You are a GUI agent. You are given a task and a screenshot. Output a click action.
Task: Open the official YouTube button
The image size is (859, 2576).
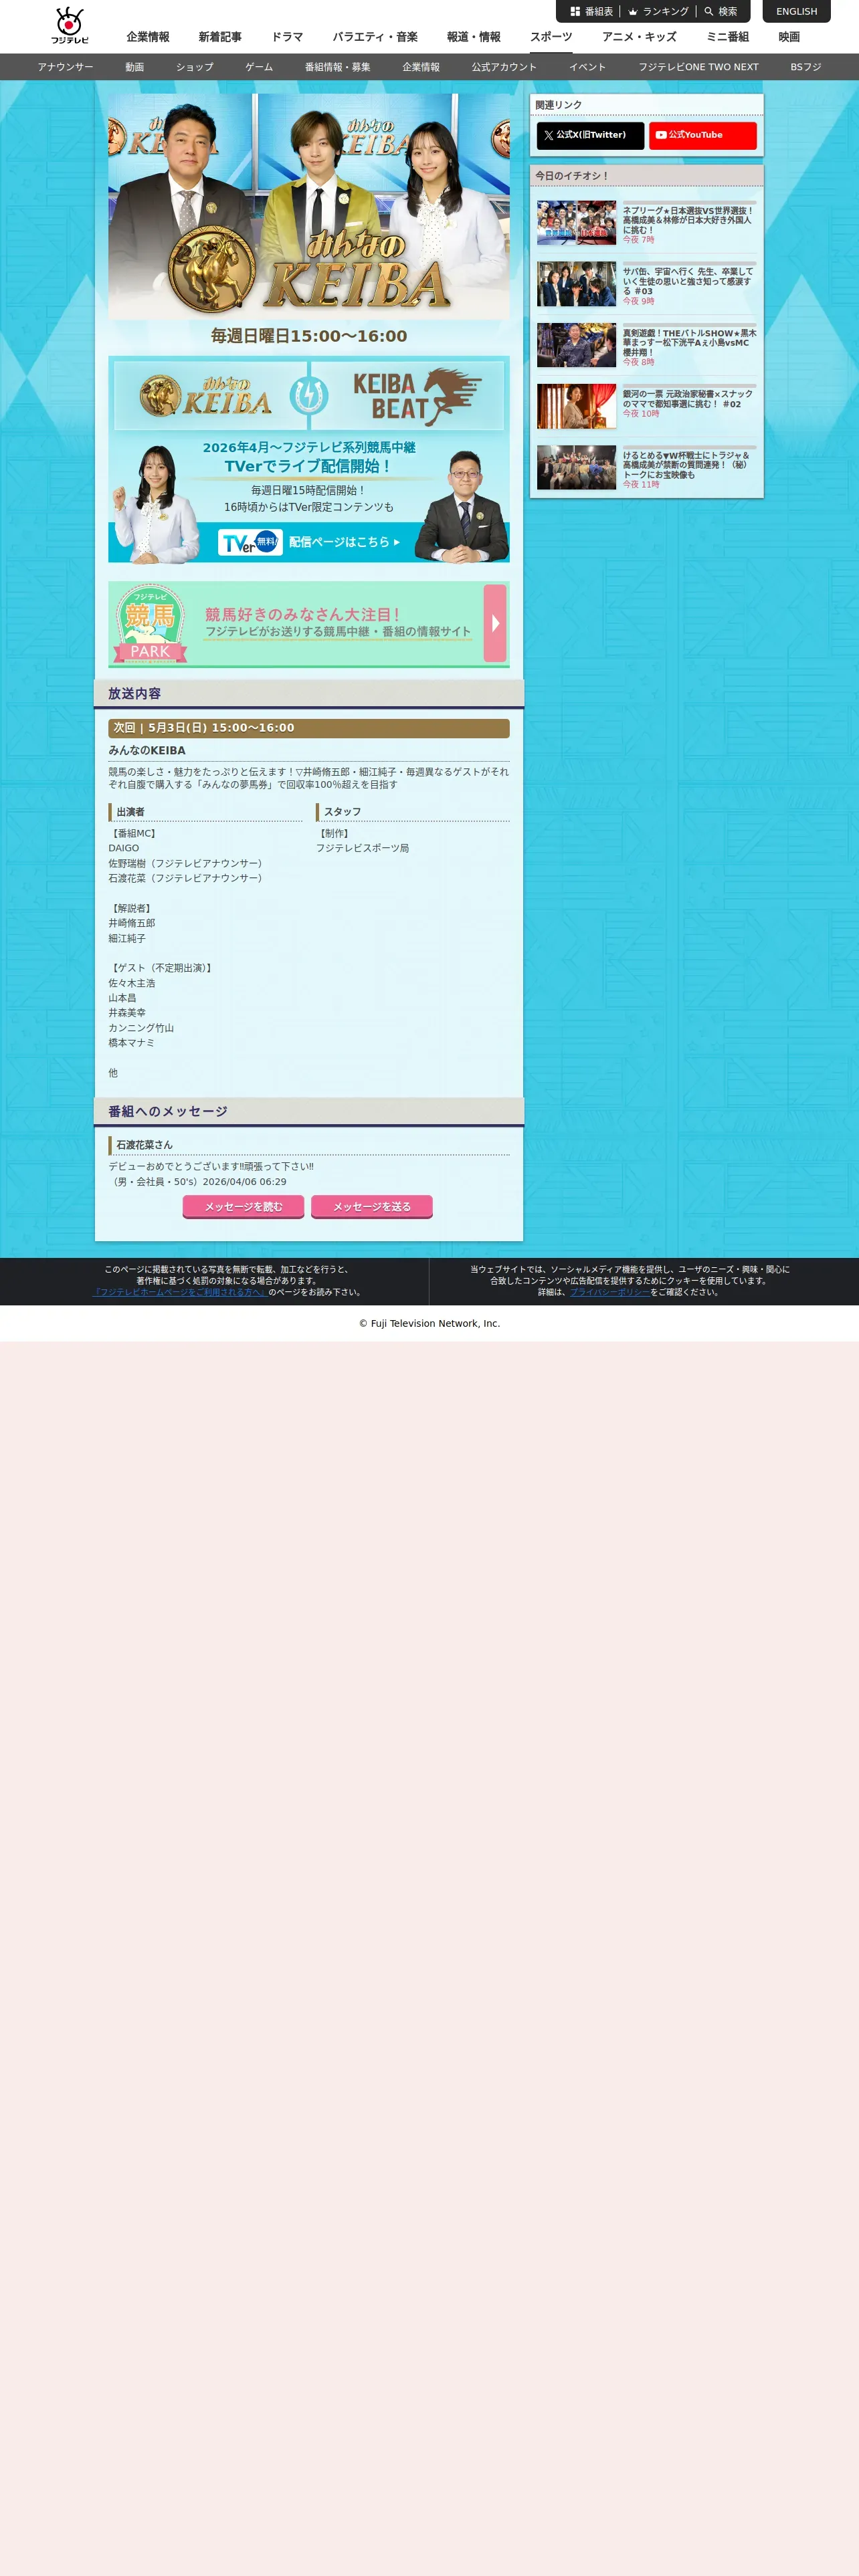click(x=702, y=135)
